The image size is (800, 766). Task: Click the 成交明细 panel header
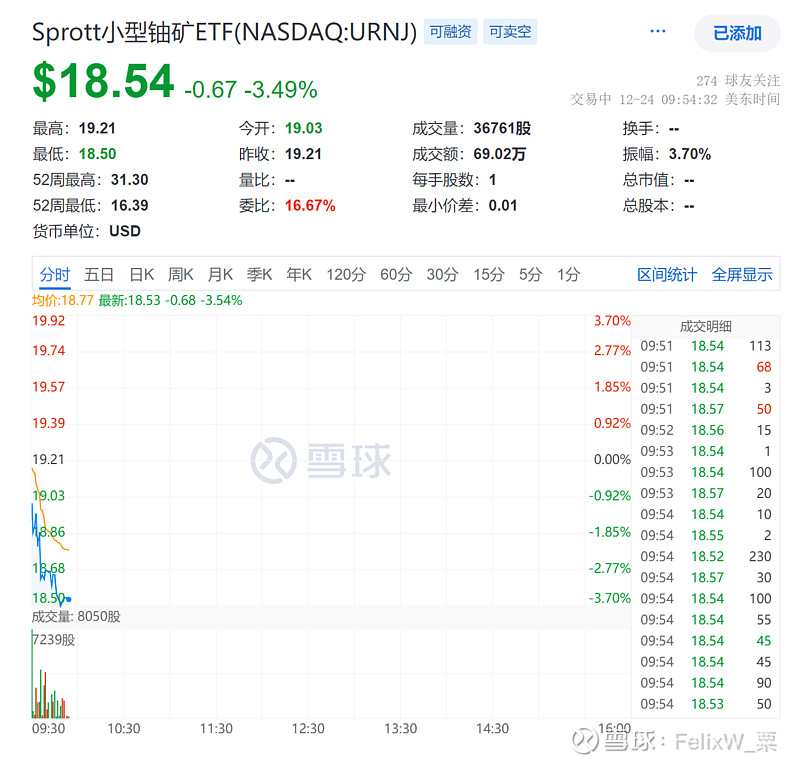click(x=706, y=326)
